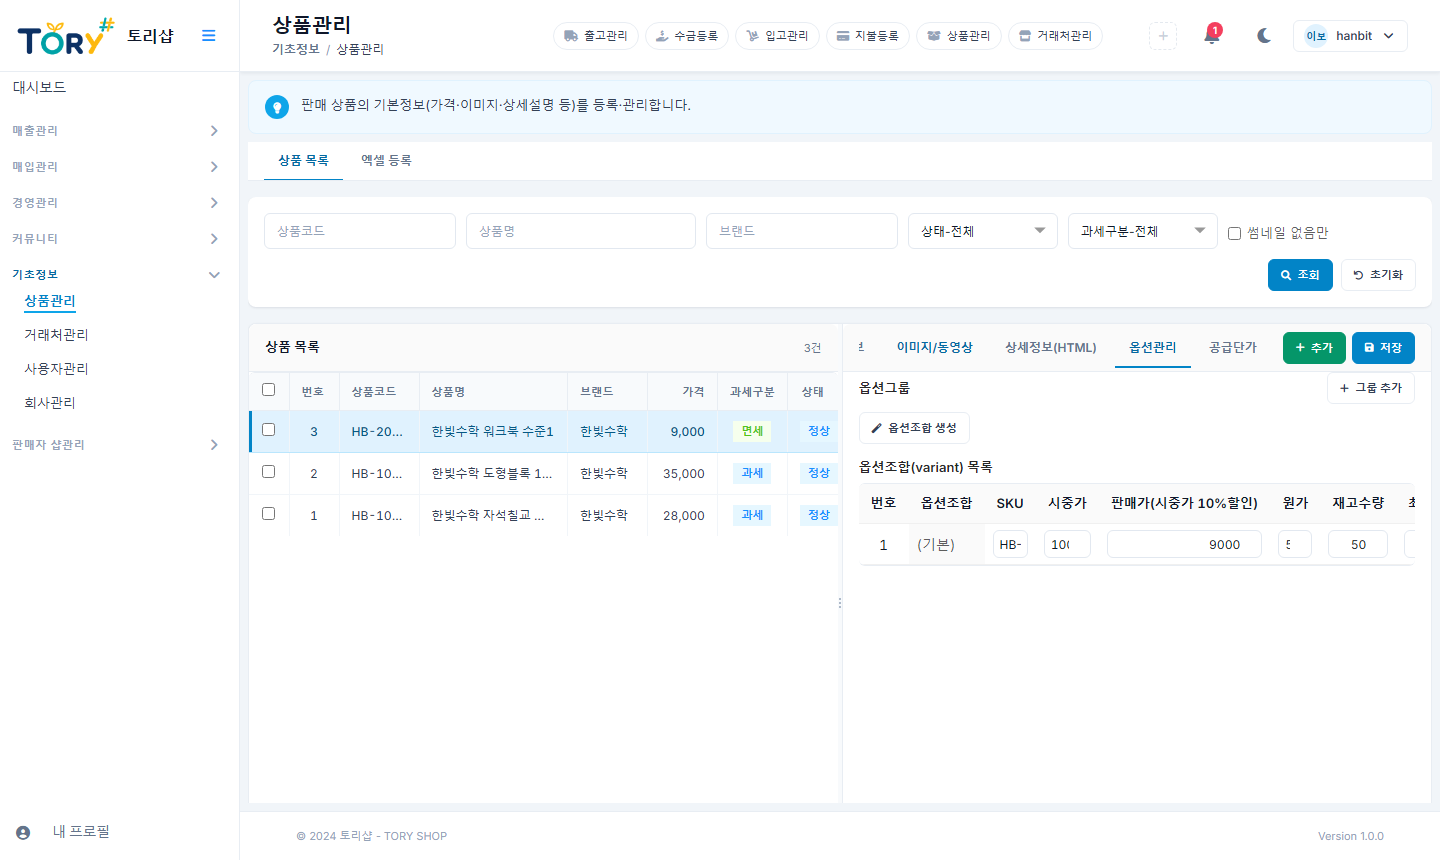The width and height of the screenshot is (1440, 860).
Task: Click the 그룹 추가 button
Action: 1371,388
